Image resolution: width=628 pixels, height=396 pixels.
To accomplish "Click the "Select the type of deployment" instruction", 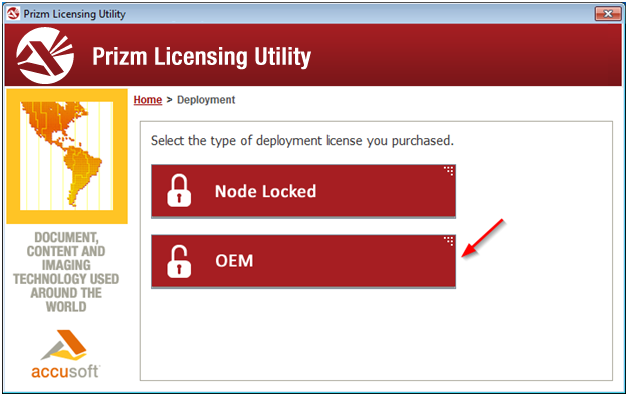I will pyautogui.click(x=302, y=141).
